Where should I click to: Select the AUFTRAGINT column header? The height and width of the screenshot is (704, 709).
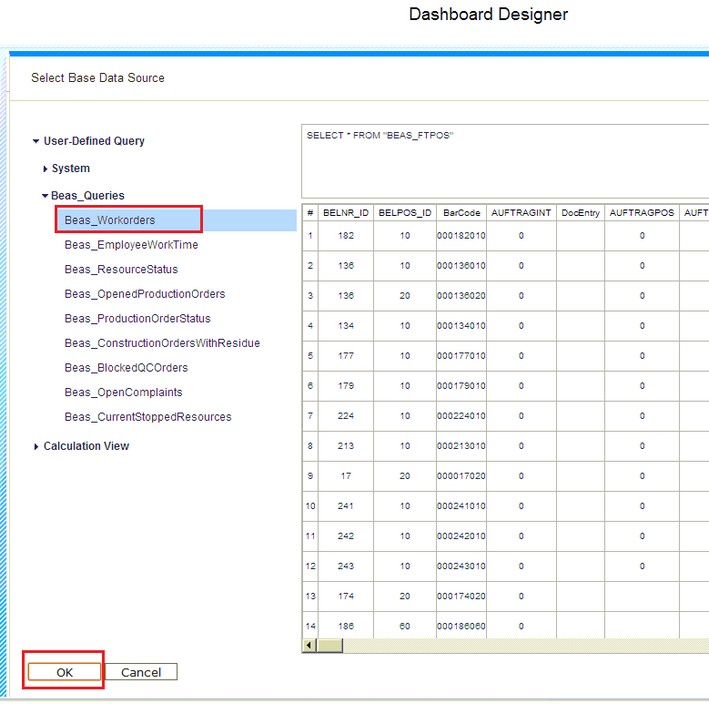[x=521, y=214]
